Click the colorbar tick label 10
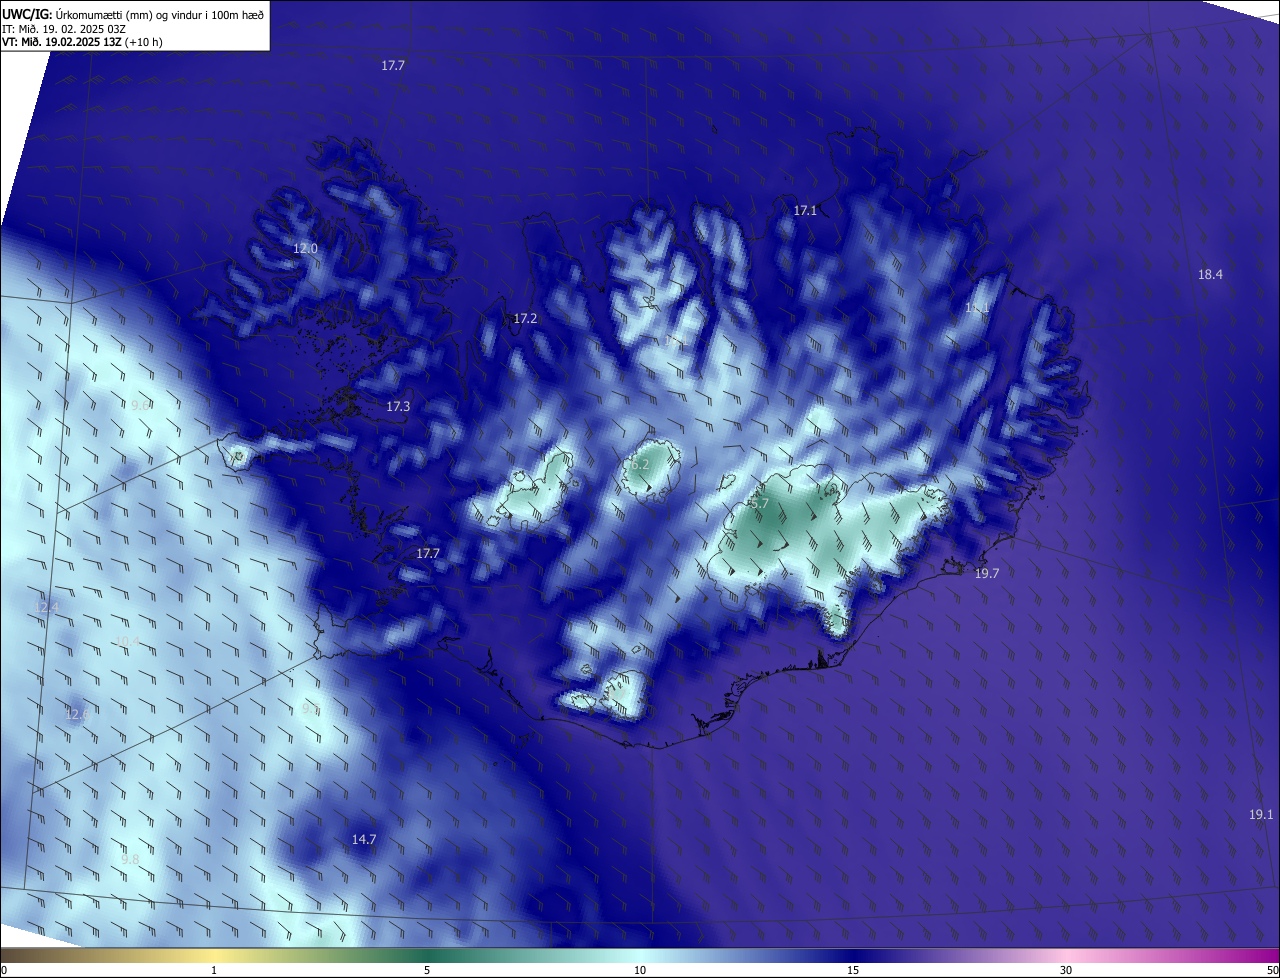The height and width of the screenshot is (978, 1280). coord(640,970)
